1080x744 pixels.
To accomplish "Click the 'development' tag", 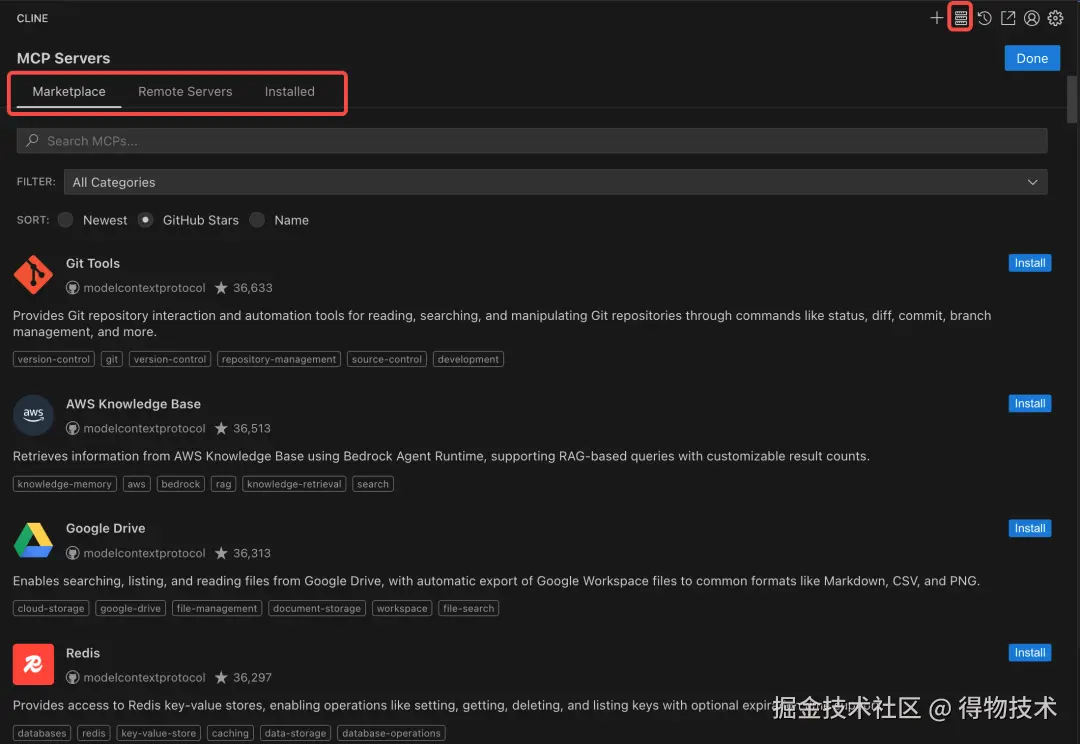I will (468, 359).
